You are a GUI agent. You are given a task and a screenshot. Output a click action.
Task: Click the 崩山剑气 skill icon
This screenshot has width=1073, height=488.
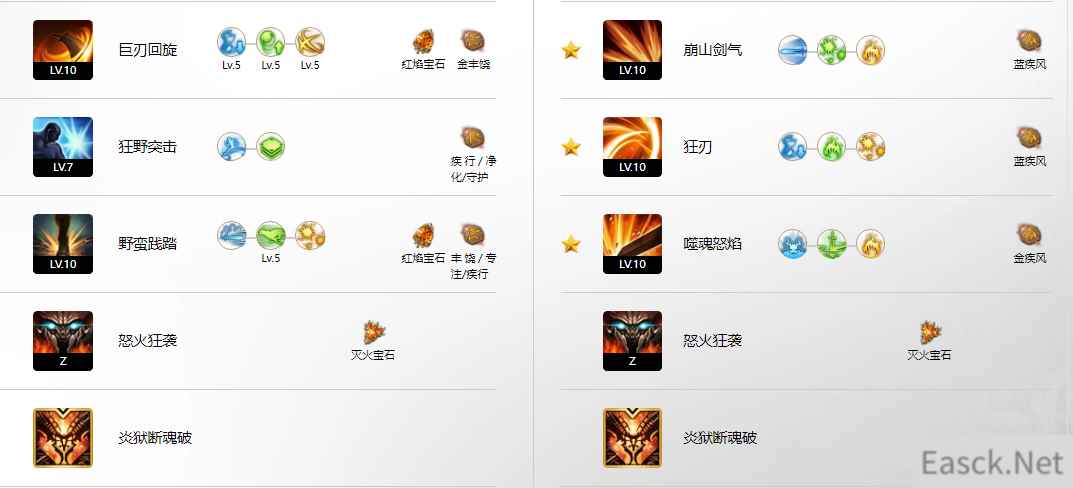pos(632,50)
